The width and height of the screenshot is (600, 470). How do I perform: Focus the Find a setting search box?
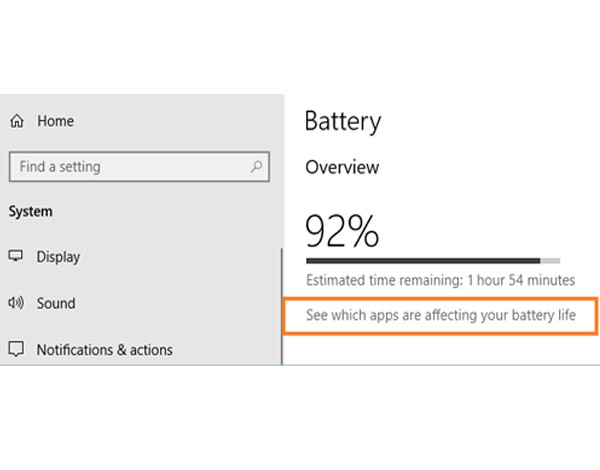130,166
